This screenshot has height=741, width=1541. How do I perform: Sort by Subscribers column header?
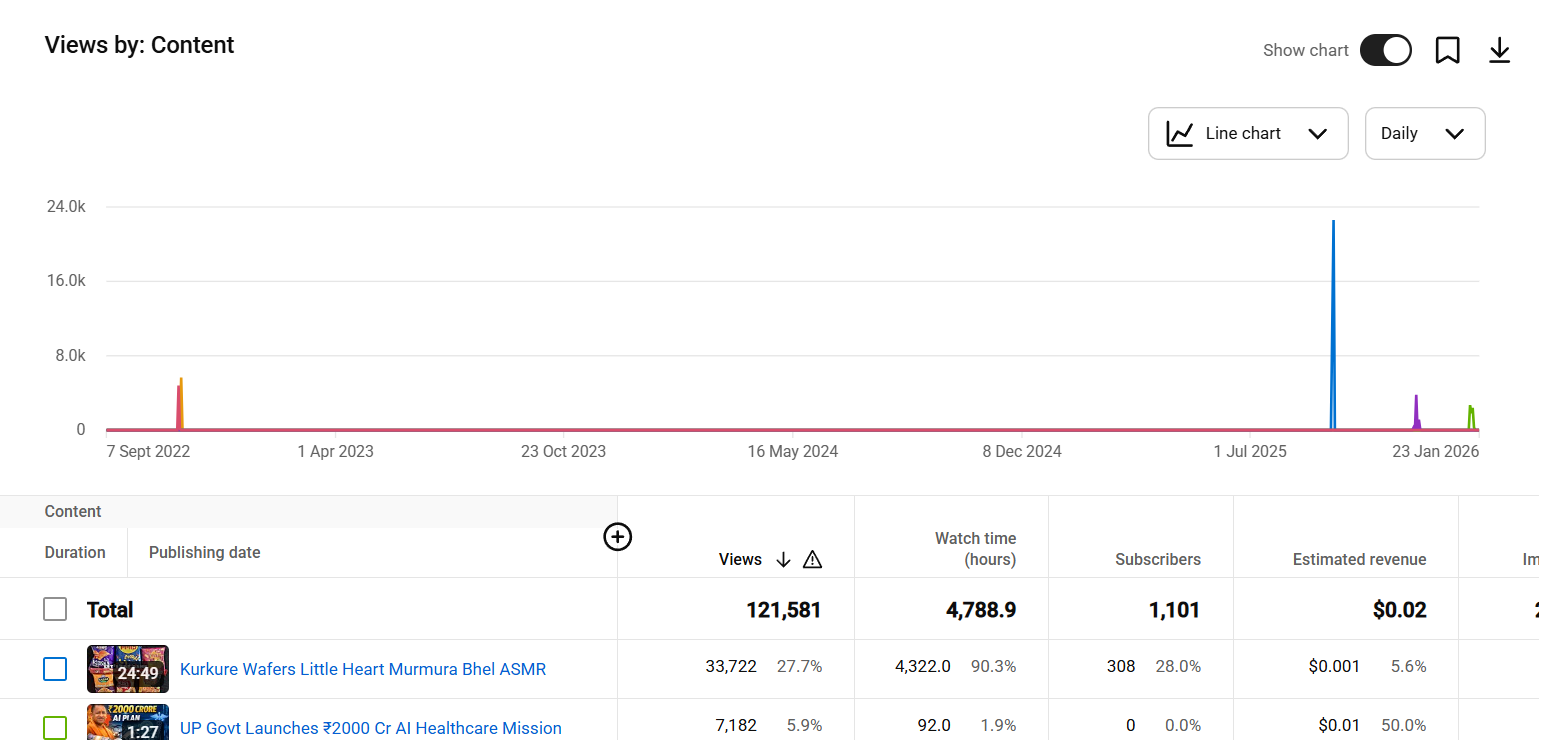[x=1157, y=559]
